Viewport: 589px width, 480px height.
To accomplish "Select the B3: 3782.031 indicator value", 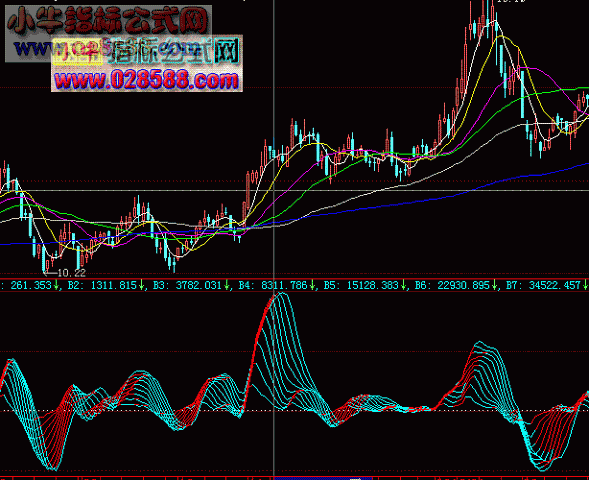I will tap(187, 285).
